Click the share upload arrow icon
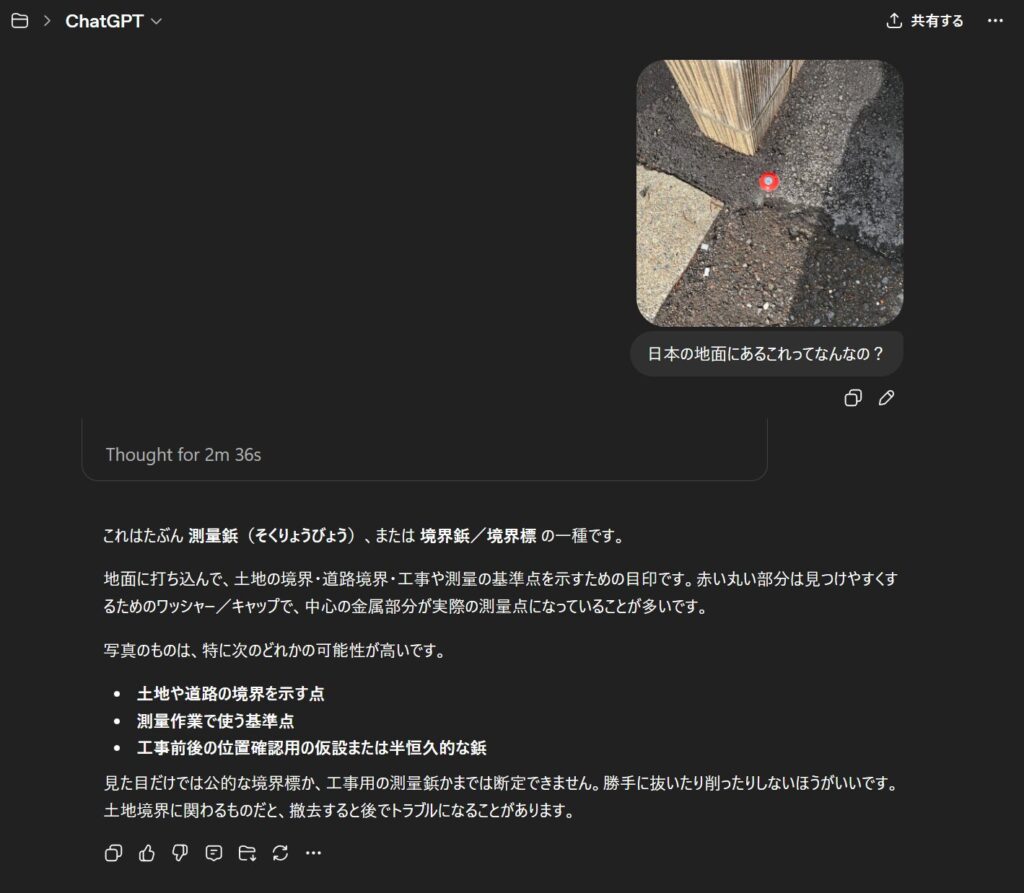Viewport: 1024px width, 893px height. tap(894, 21)
